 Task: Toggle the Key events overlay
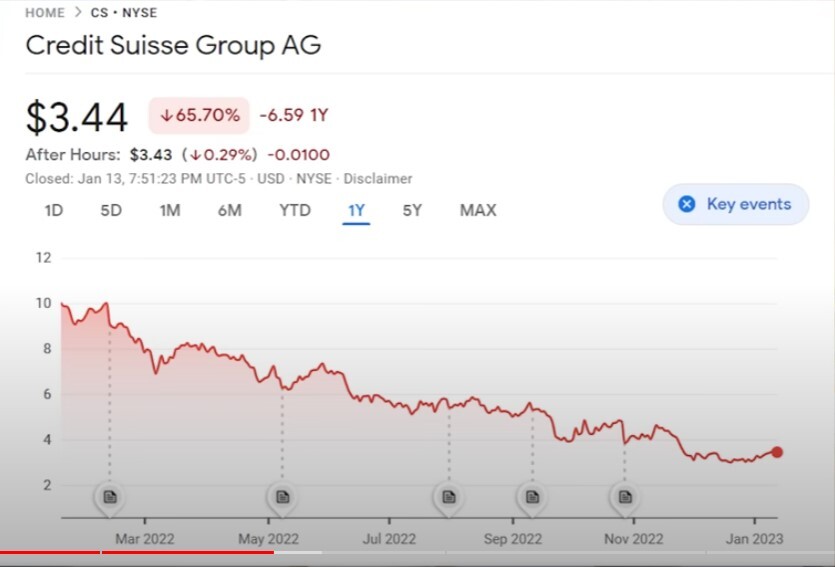pyautogui.click(x=735, y=204)
